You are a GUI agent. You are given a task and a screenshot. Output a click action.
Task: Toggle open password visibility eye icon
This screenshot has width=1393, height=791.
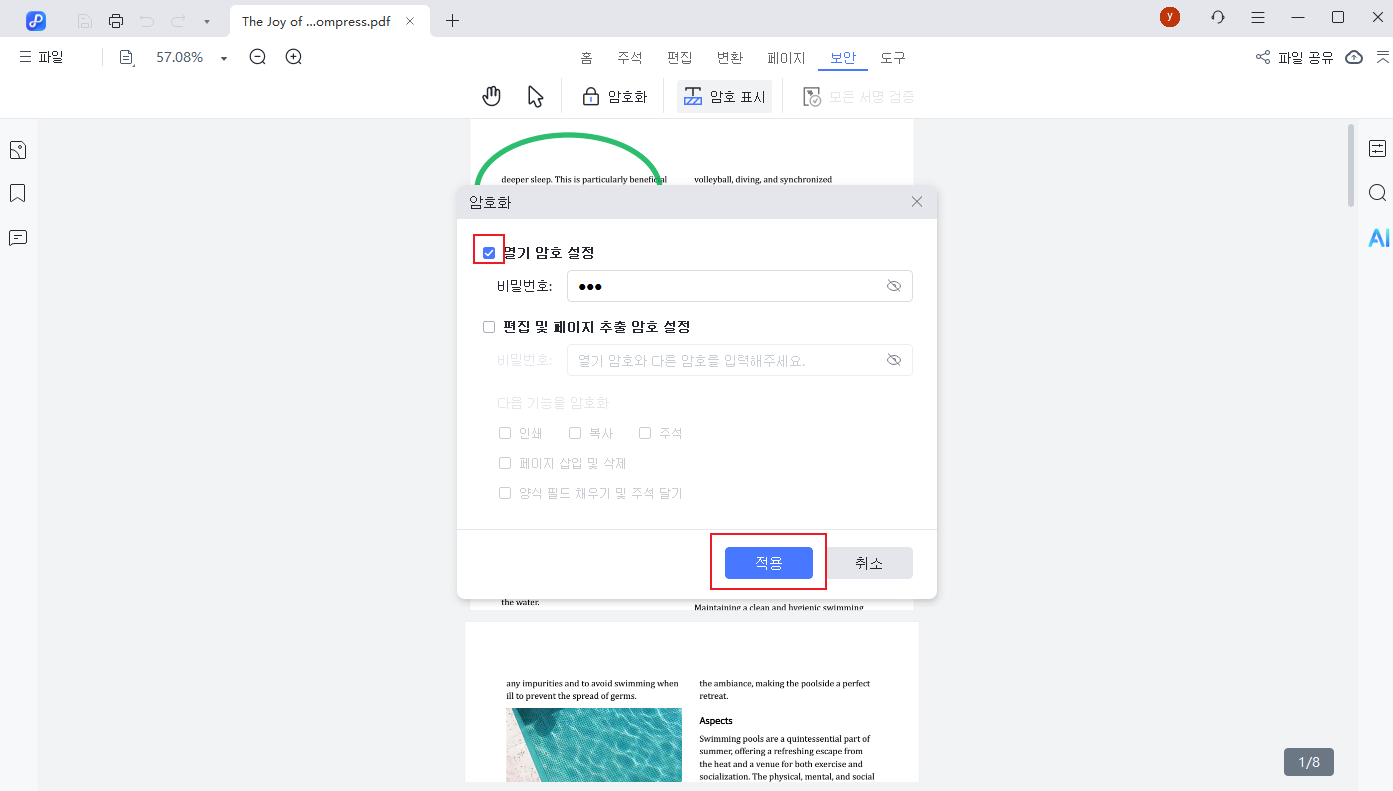(894, 286)
